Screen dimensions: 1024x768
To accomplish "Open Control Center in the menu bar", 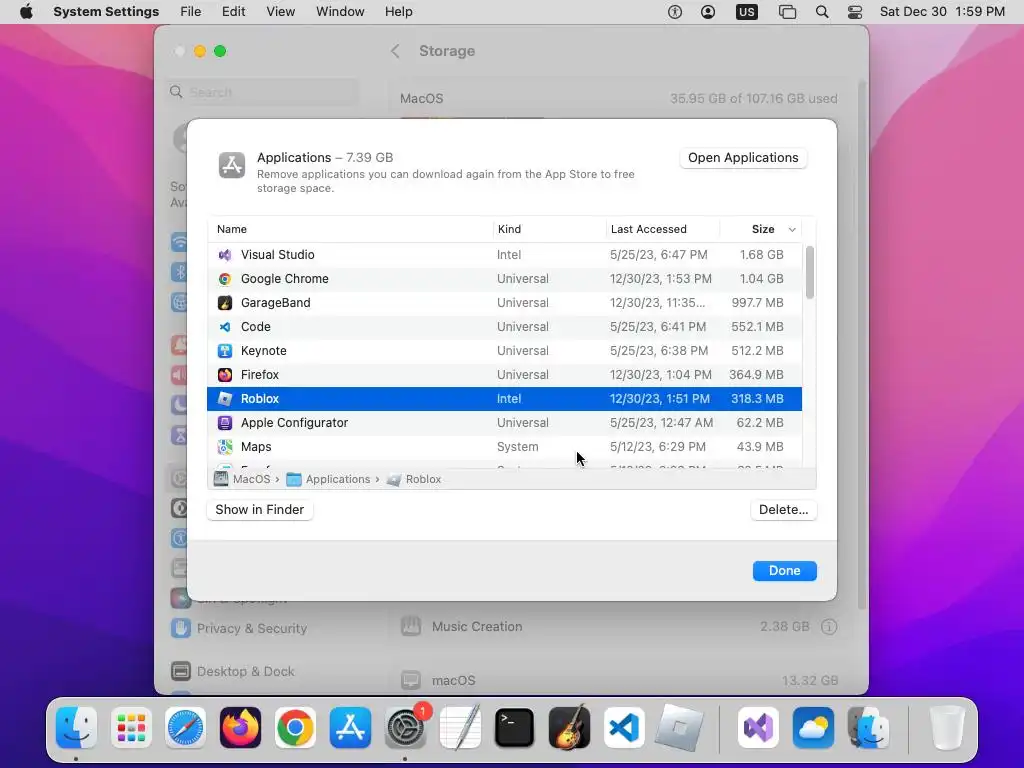I will 855,12.
